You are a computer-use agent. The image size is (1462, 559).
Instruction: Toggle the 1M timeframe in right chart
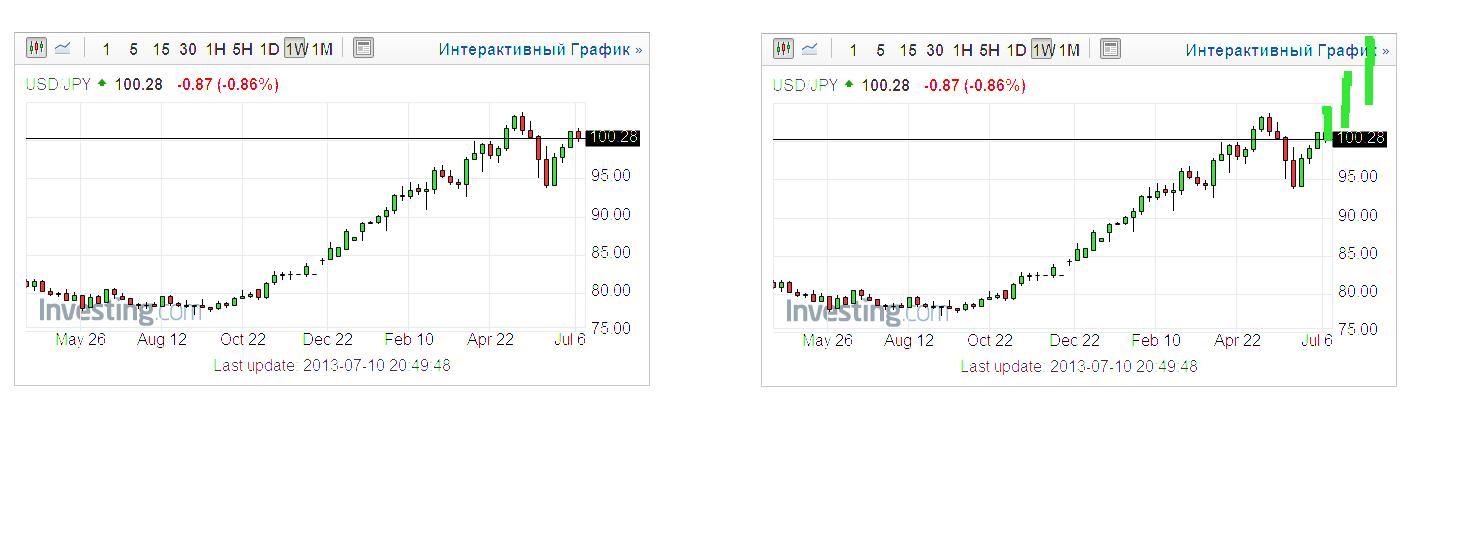[1068, 49]
